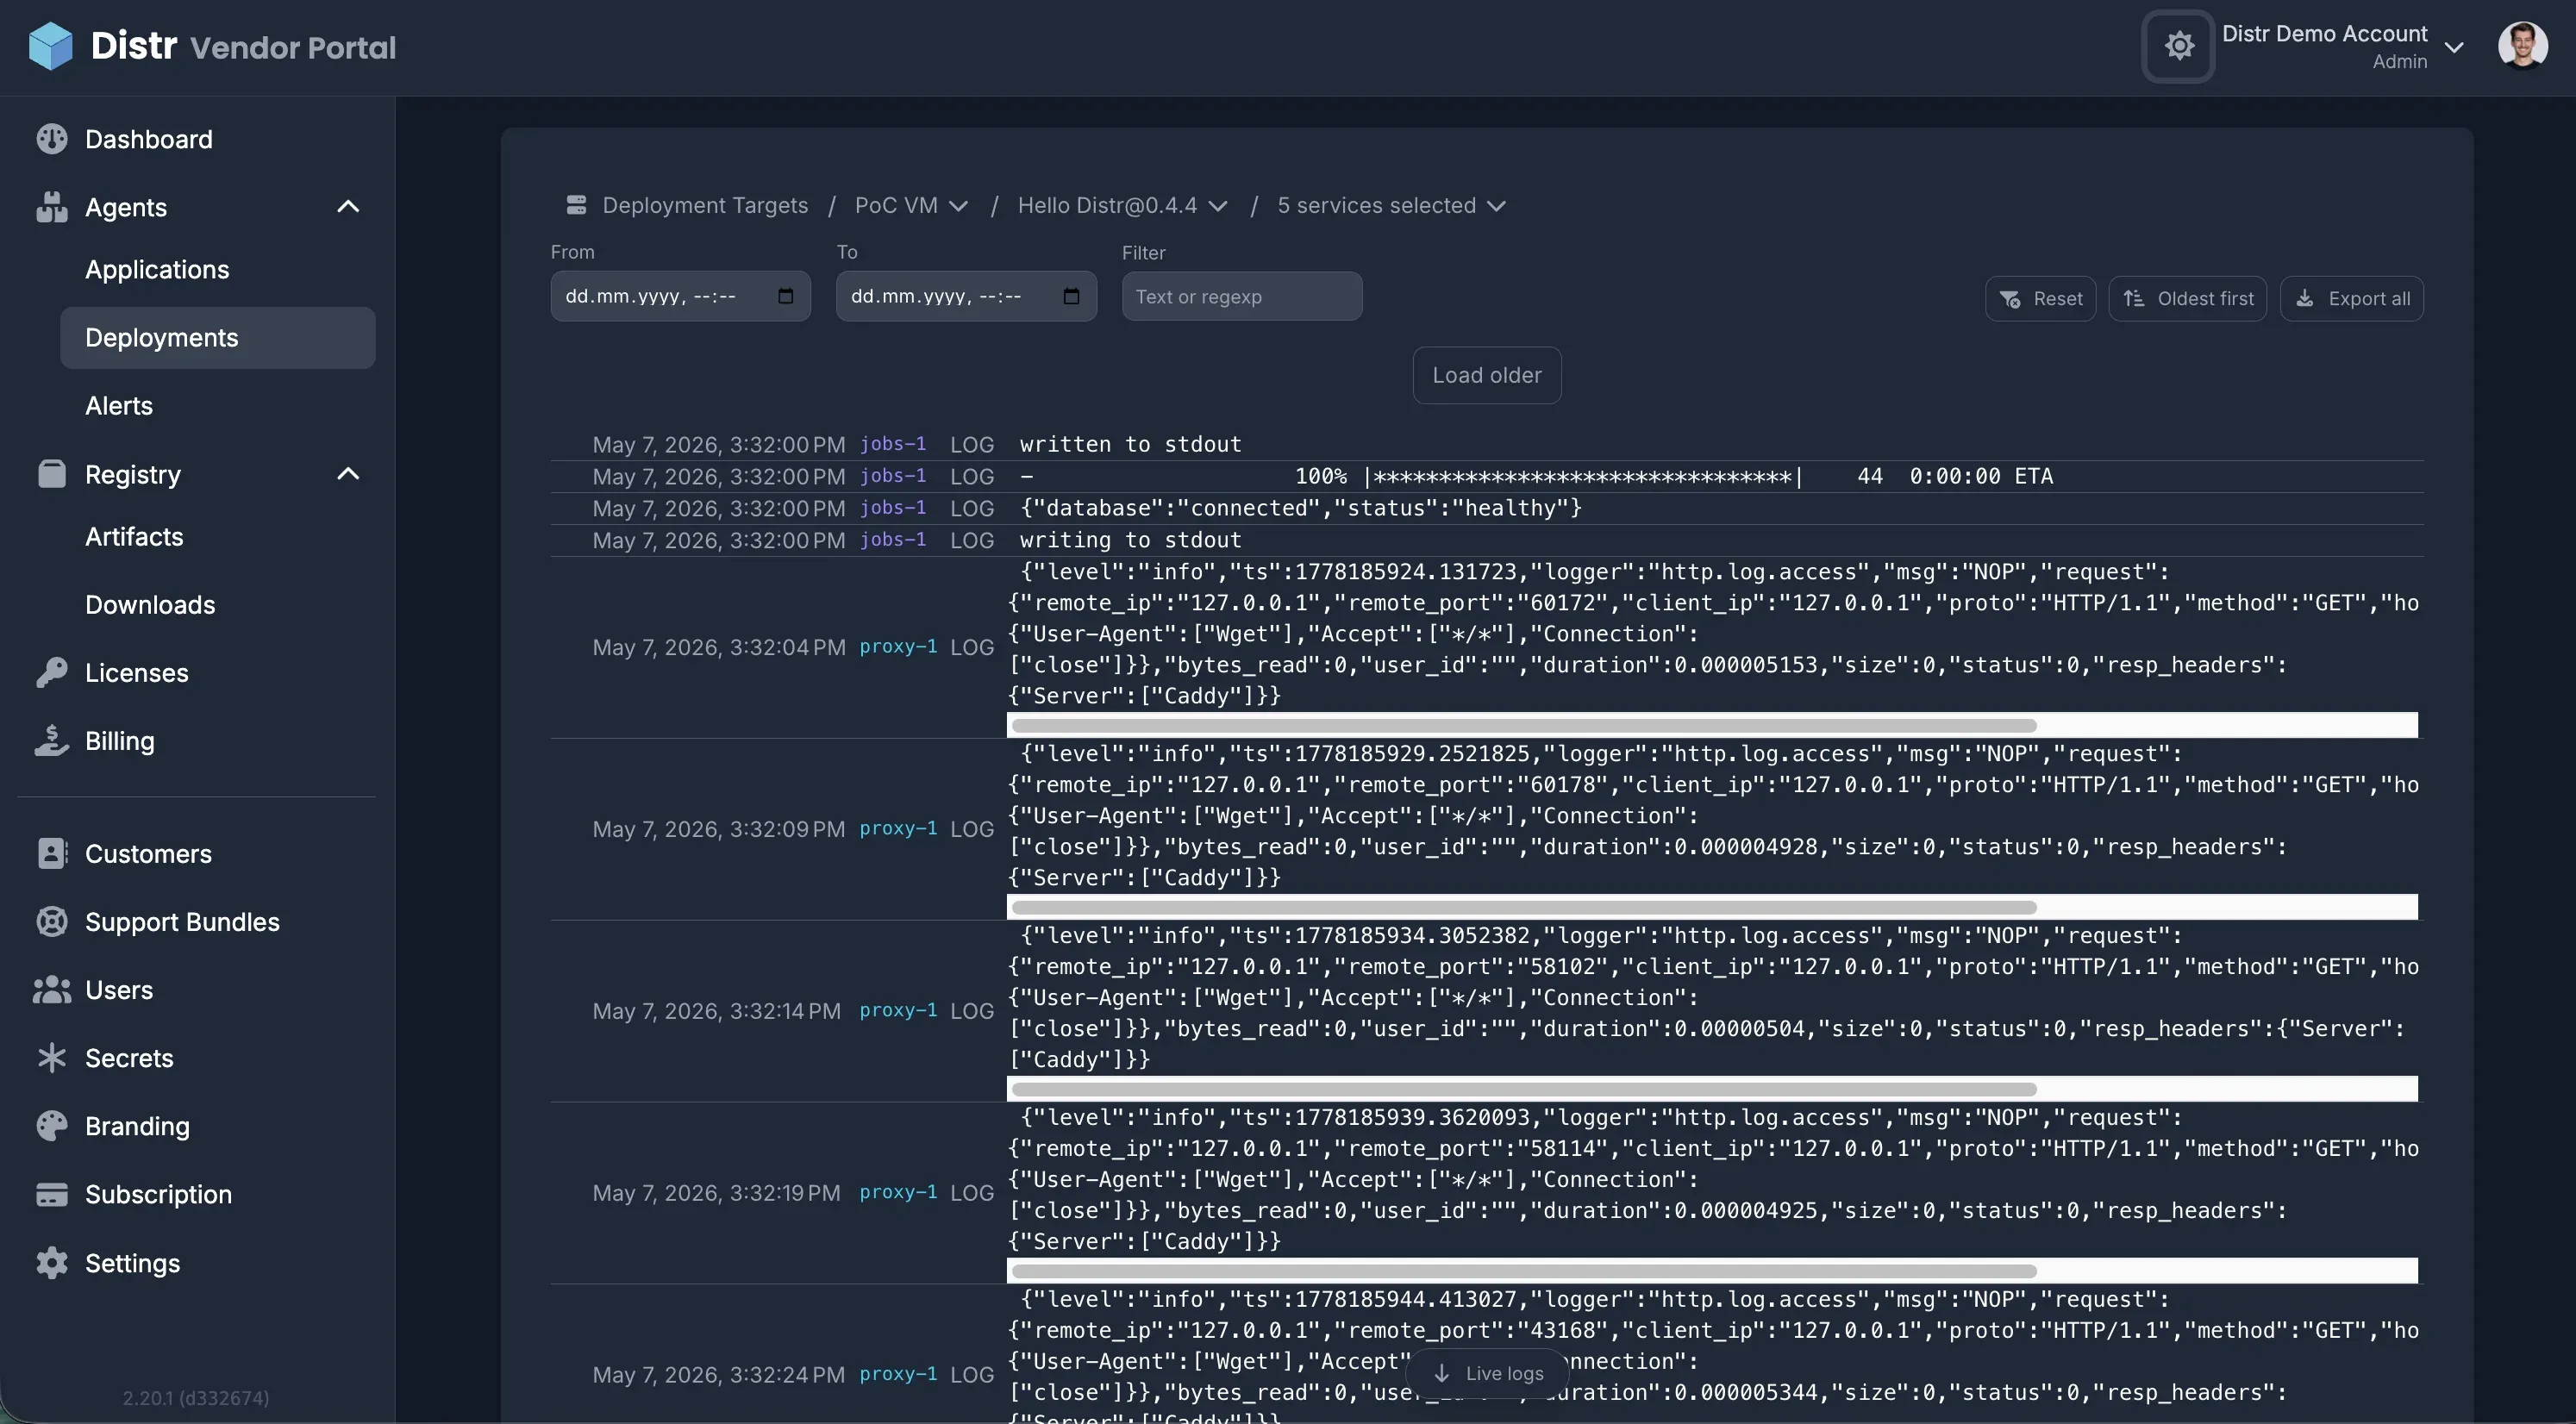The width and height of the screenshot is (2576, 1424).
Task: Click the Export all button
Action: tap(2351, 298)
